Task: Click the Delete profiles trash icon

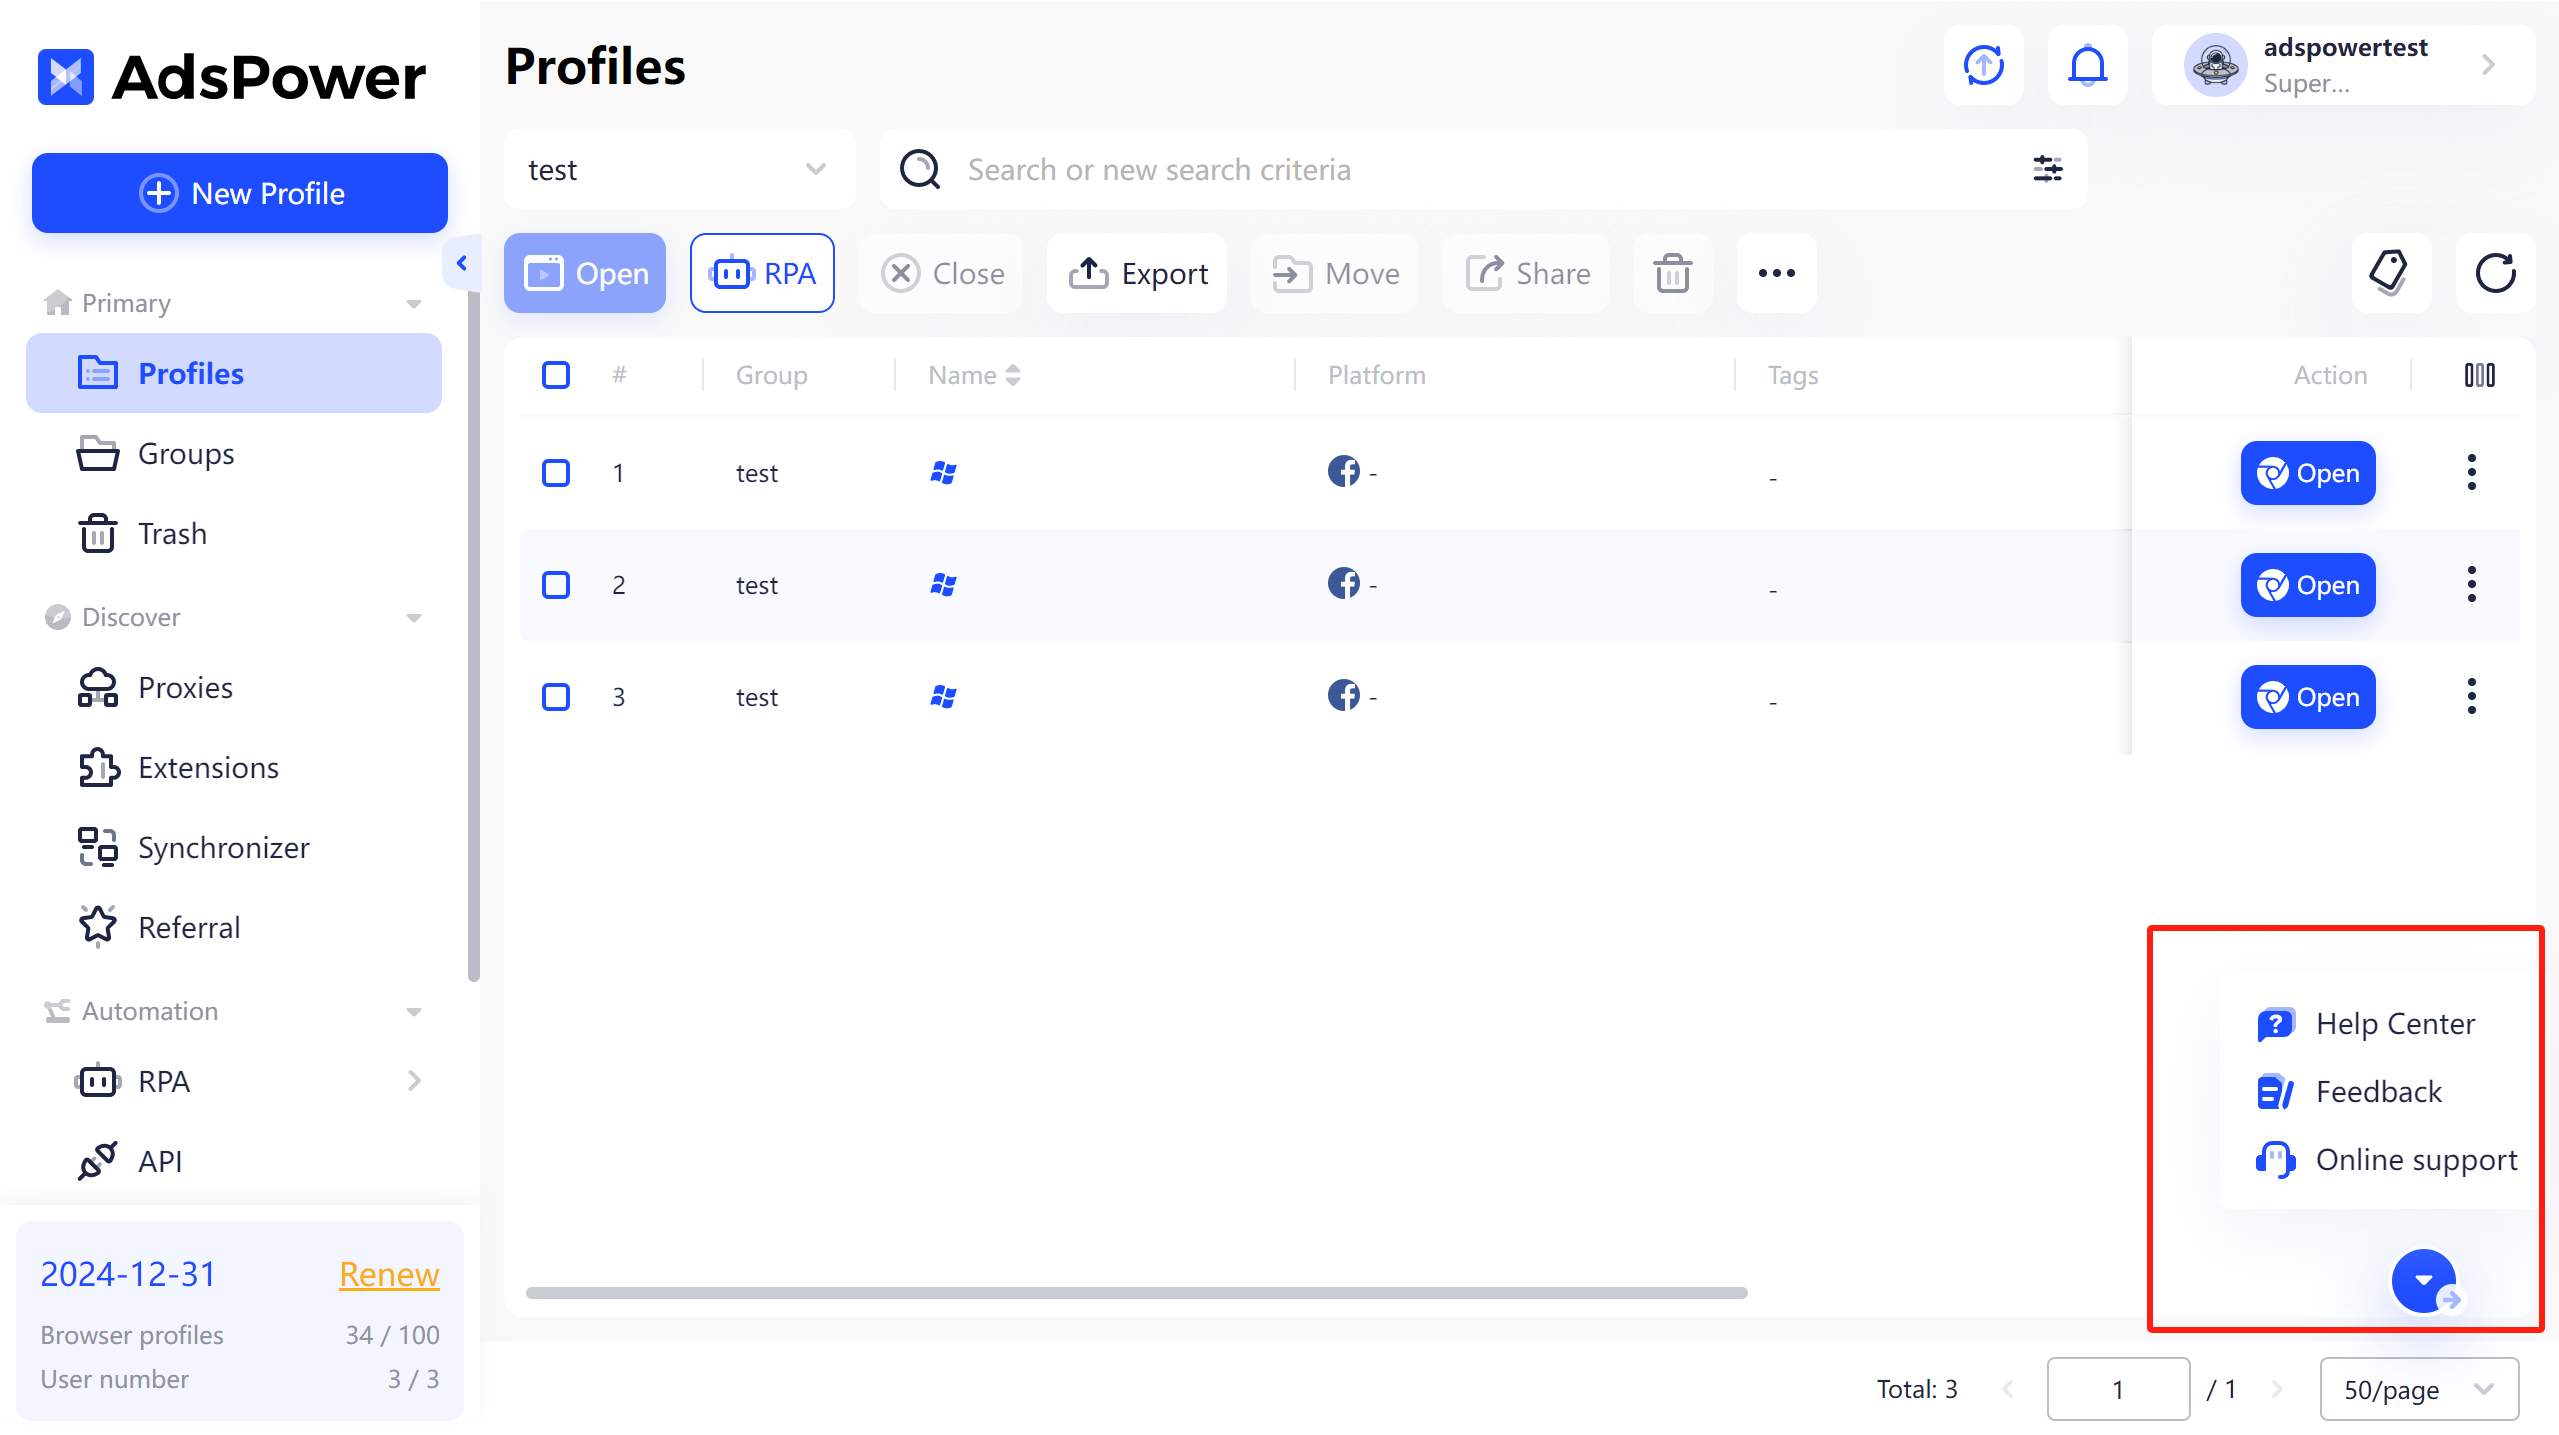Action: 1671,273
